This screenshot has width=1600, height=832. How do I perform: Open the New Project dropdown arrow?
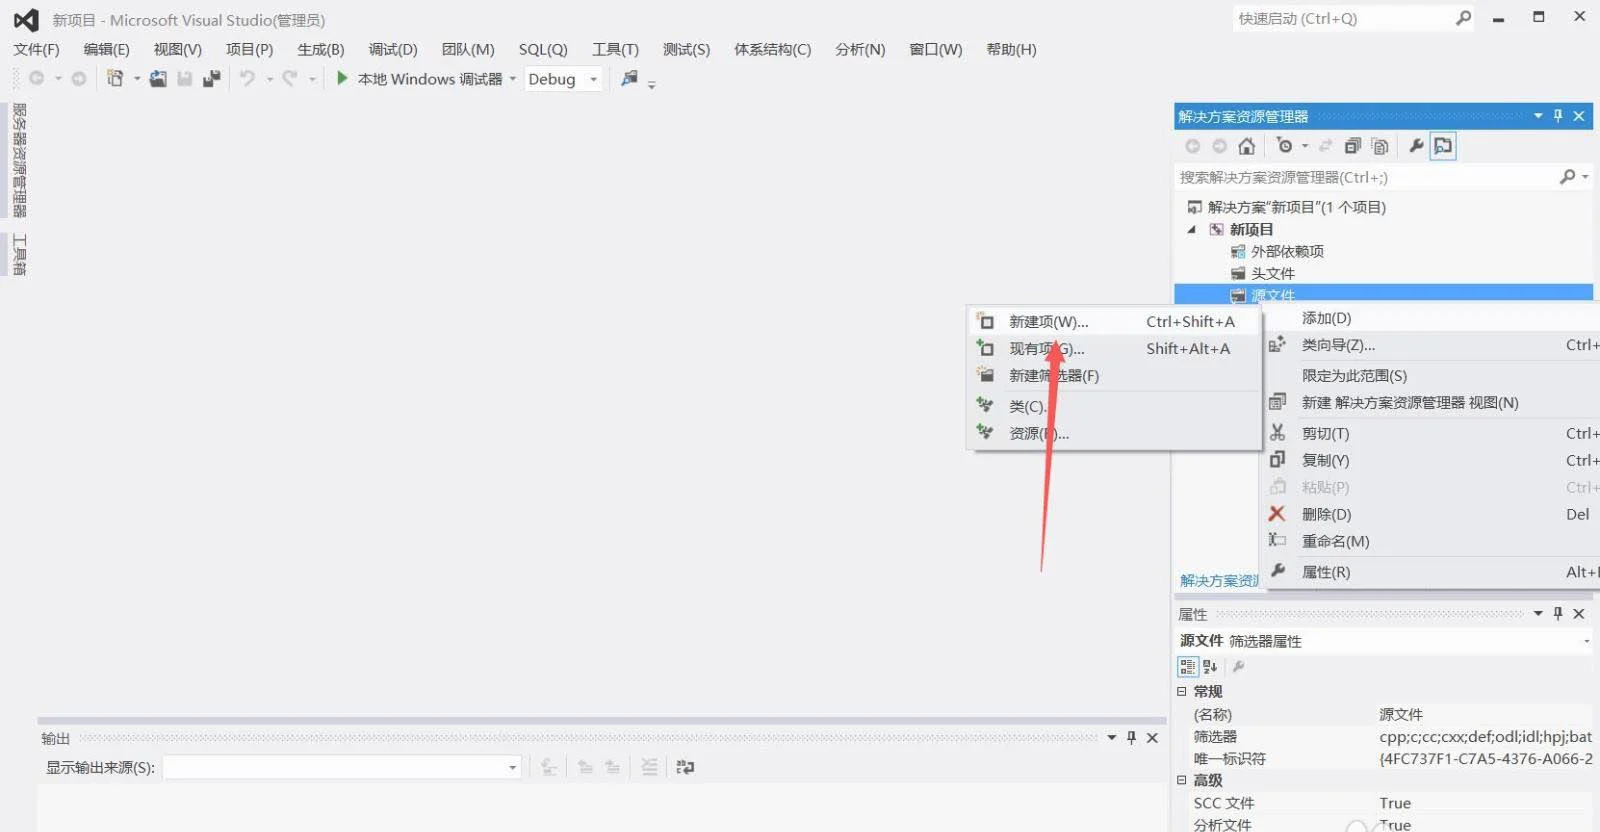point(137,79)
